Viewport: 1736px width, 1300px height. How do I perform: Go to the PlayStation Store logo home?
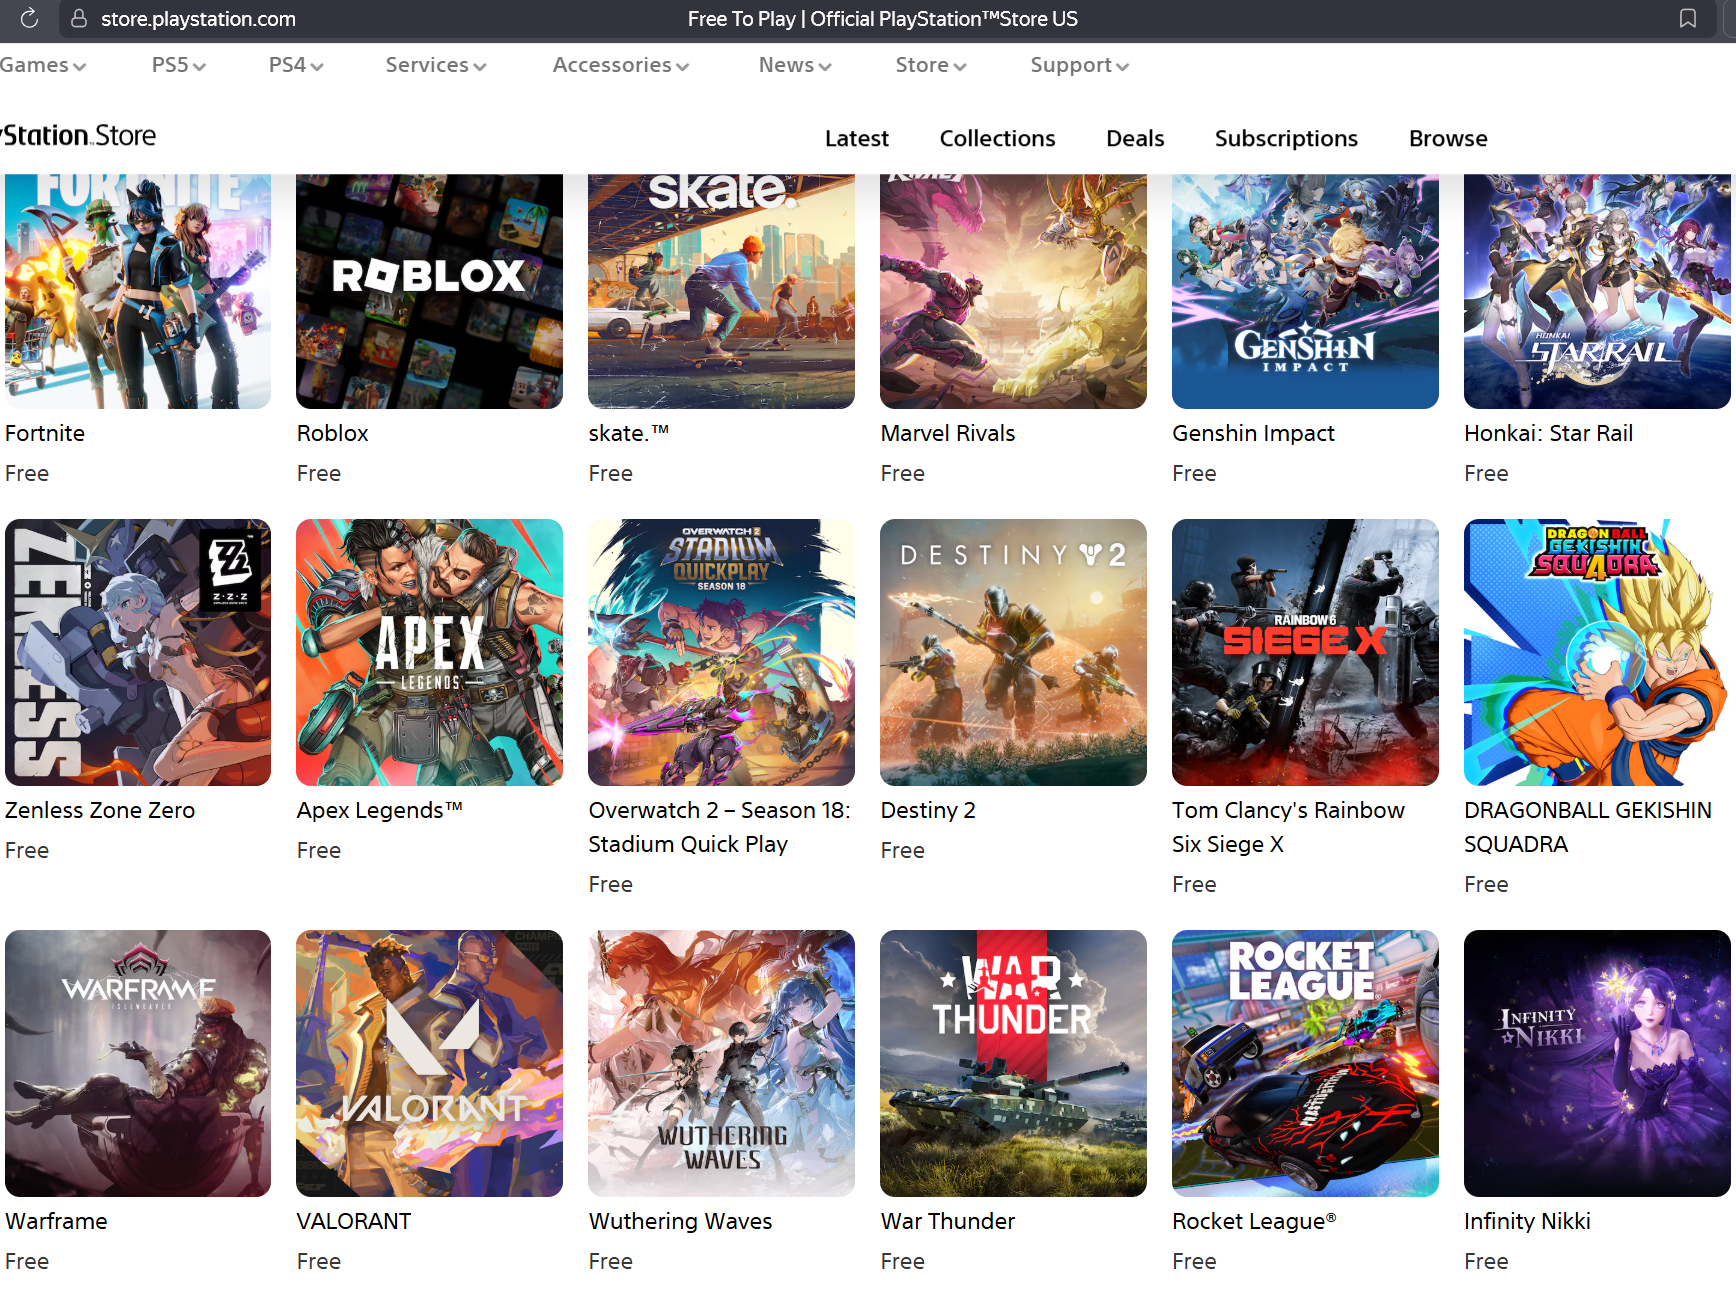[x=78, y=136]
